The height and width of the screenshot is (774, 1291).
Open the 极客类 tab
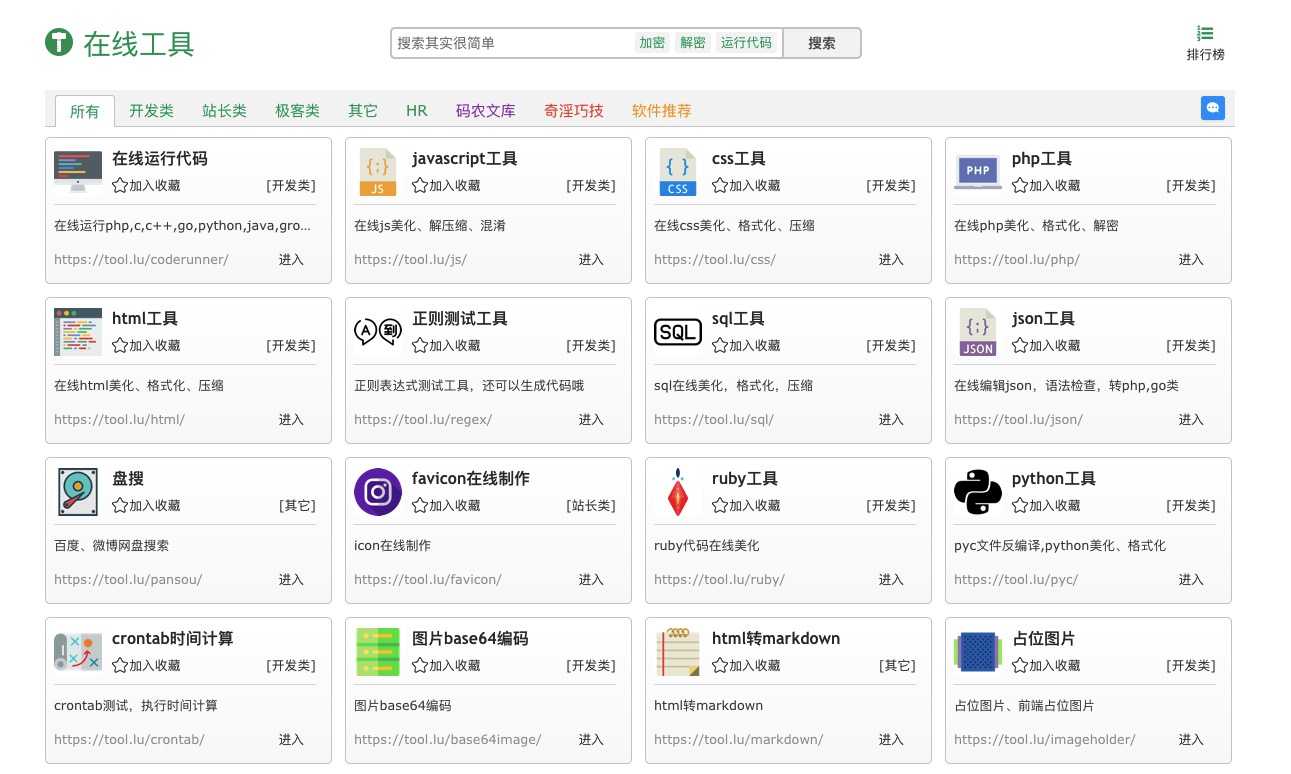click(297, 111)
